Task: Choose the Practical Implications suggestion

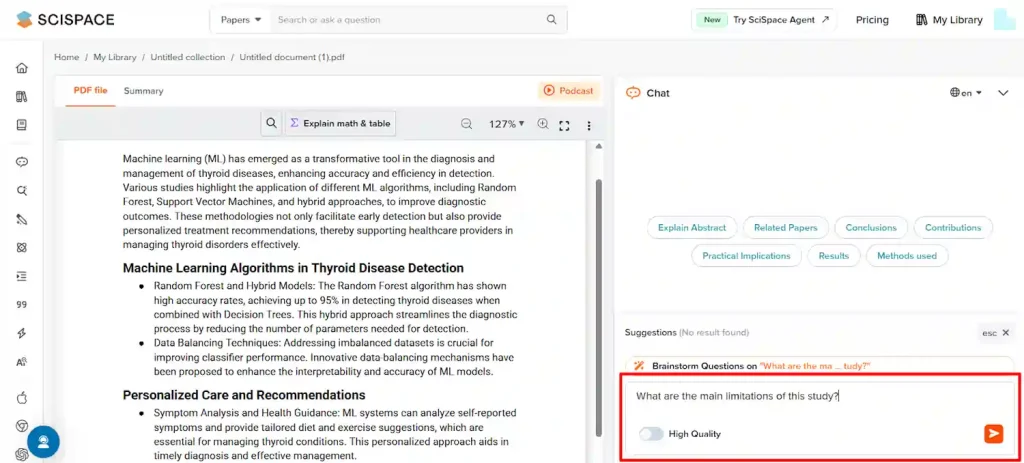Action: (x=746, y=256)
